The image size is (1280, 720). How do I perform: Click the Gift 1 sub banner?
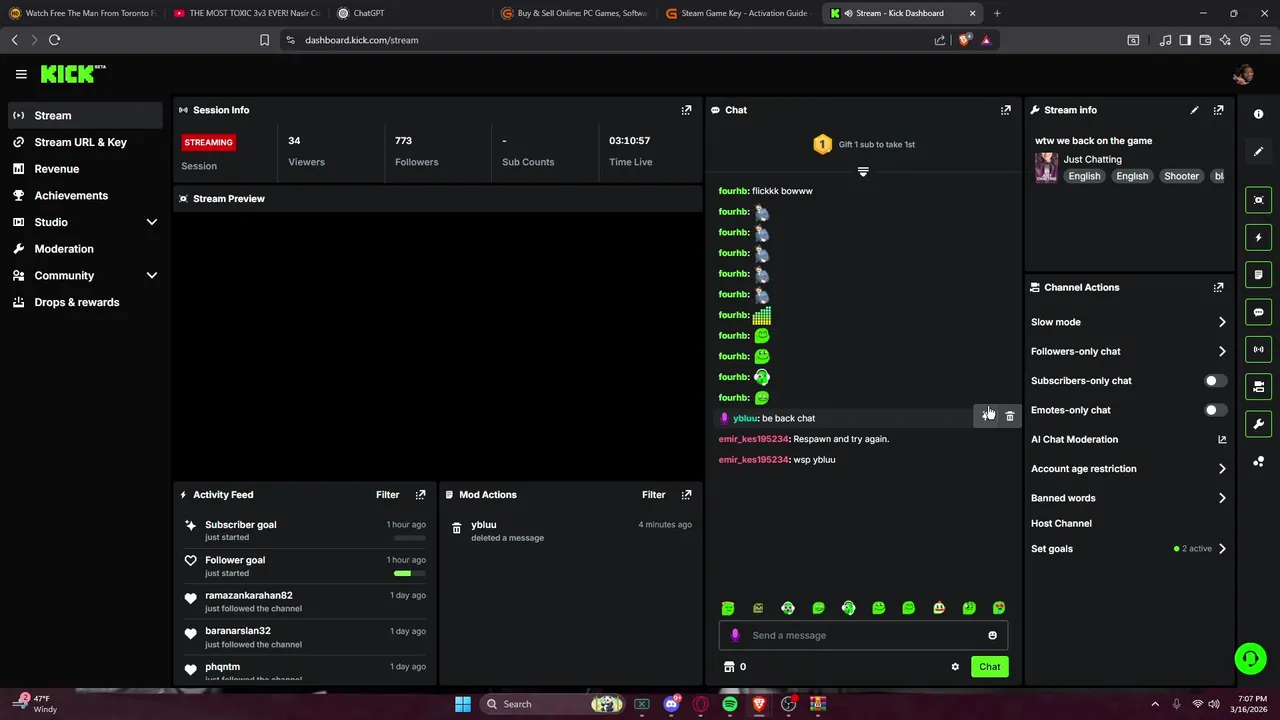pyautogui.click(x=864, y=144)
